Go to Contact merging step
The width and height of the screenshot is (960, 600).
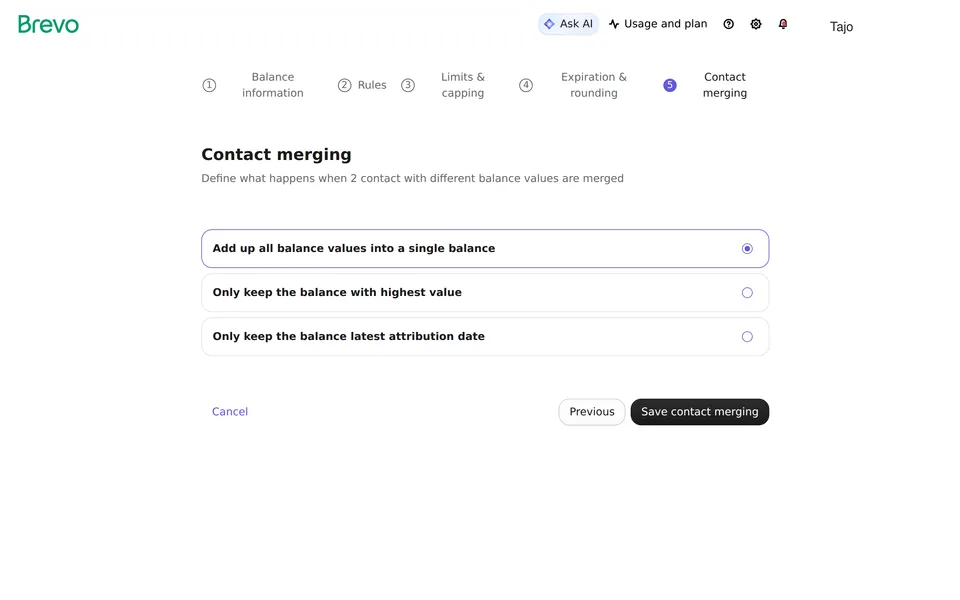coord(725,85)
